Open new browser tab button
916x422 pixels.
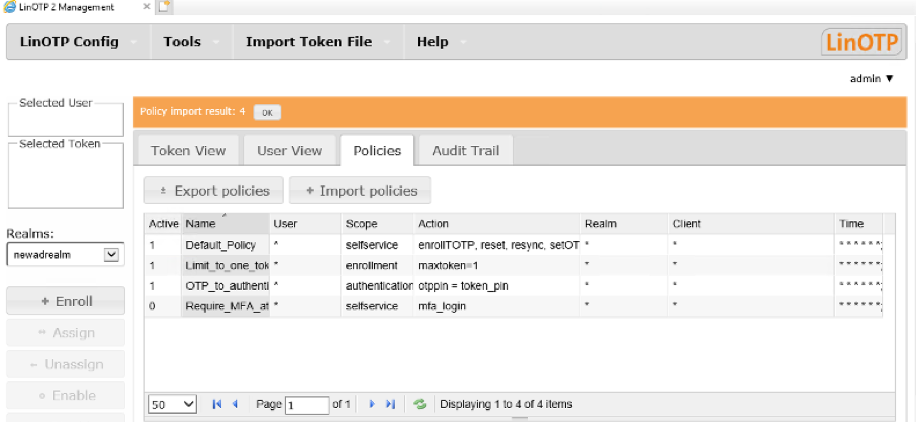165,7
